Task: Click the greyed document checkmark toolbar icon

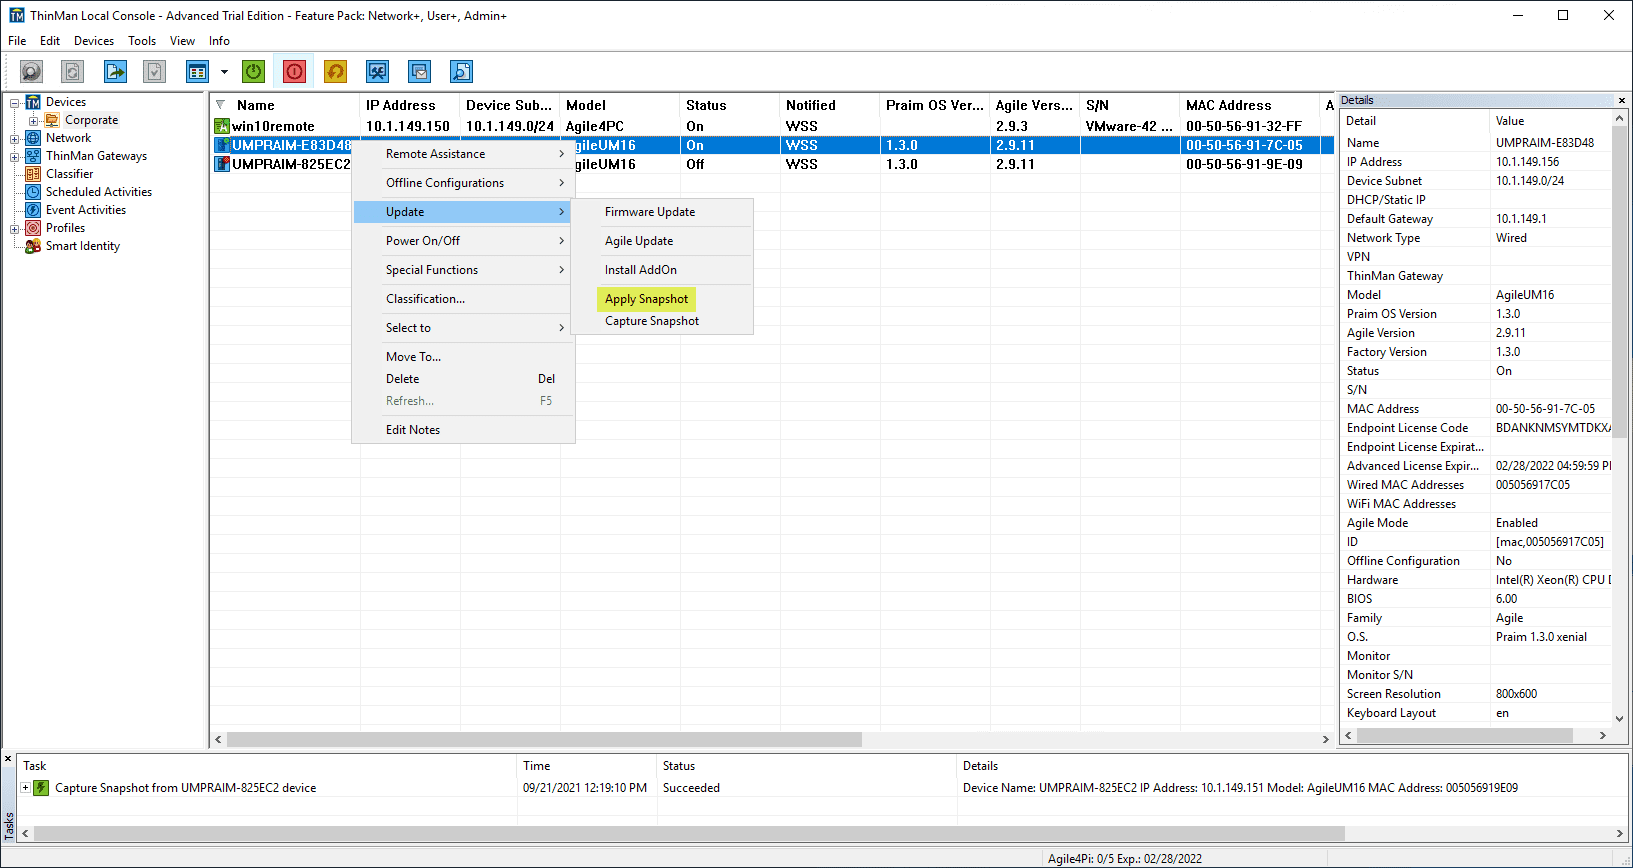Action: pos(154,72)
